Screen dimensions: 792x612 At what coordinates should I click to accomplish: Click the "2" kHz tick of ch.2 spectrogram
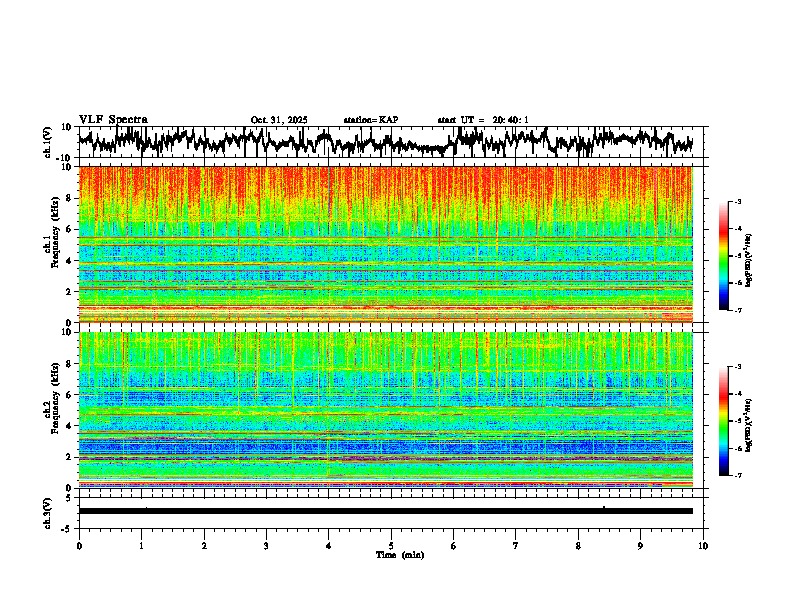70,457
